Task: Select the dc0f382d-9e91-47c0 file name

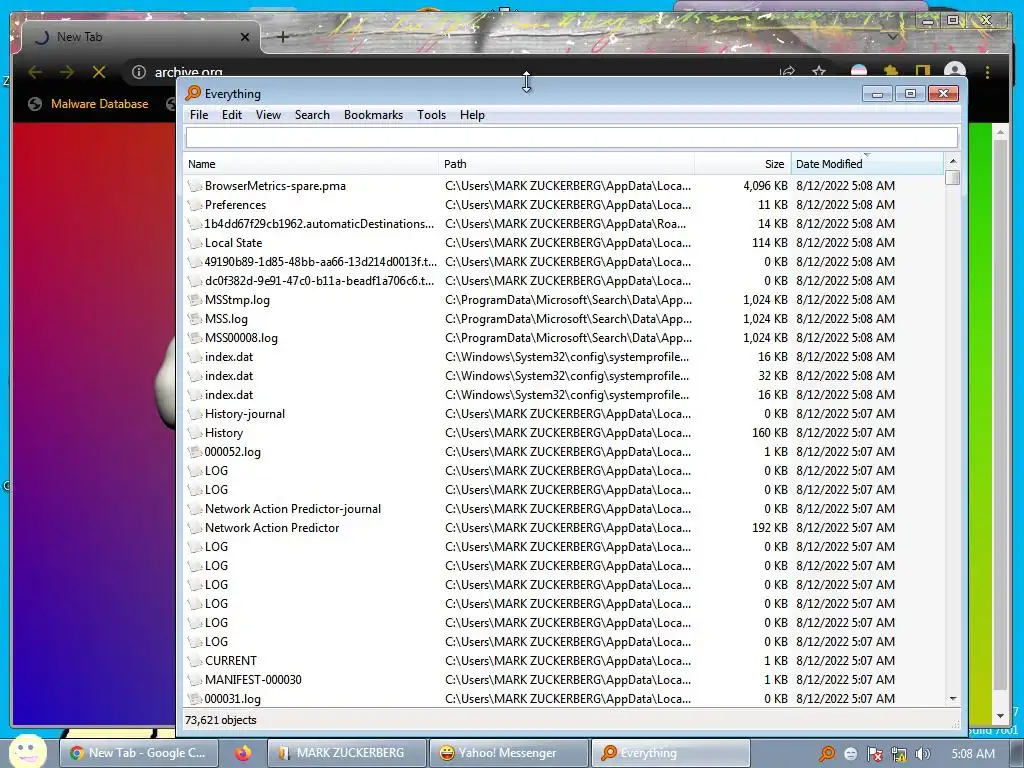Action: point(319,281)
